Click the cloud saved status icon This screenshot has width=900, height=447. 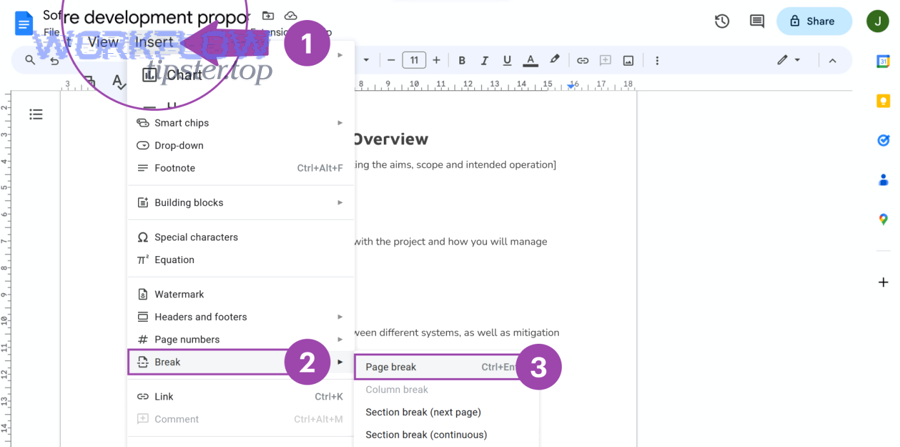(291, 15)
